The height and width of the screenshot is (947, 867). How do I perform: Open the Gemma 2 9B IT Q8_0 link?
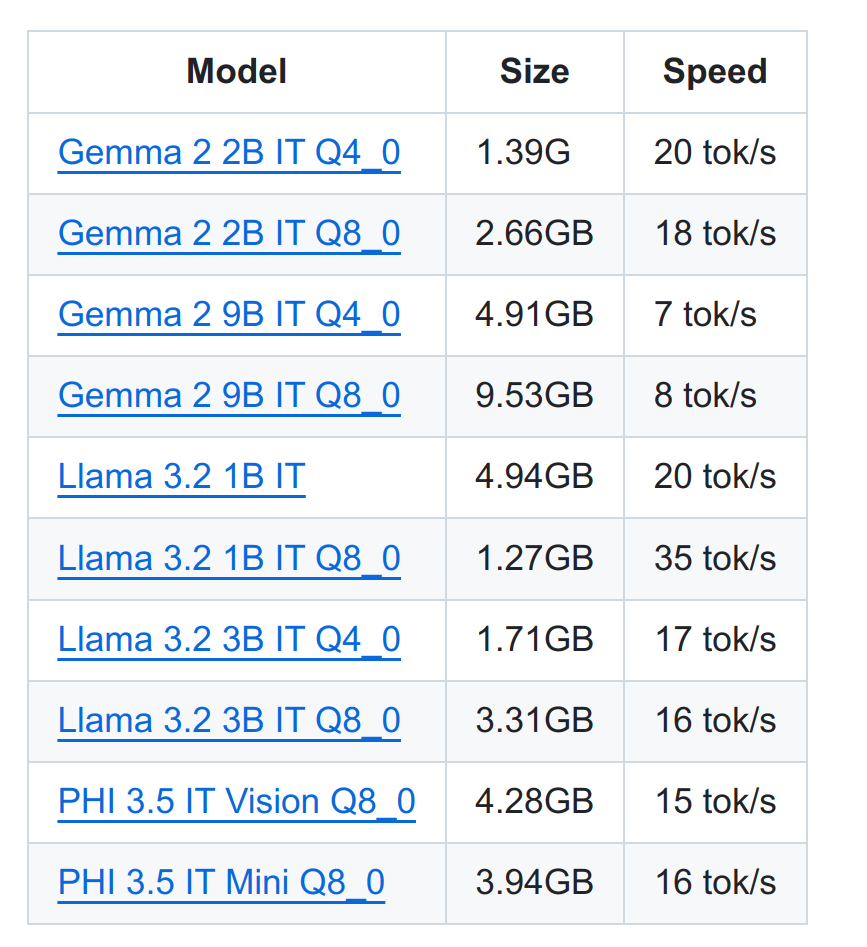point(229,396)
